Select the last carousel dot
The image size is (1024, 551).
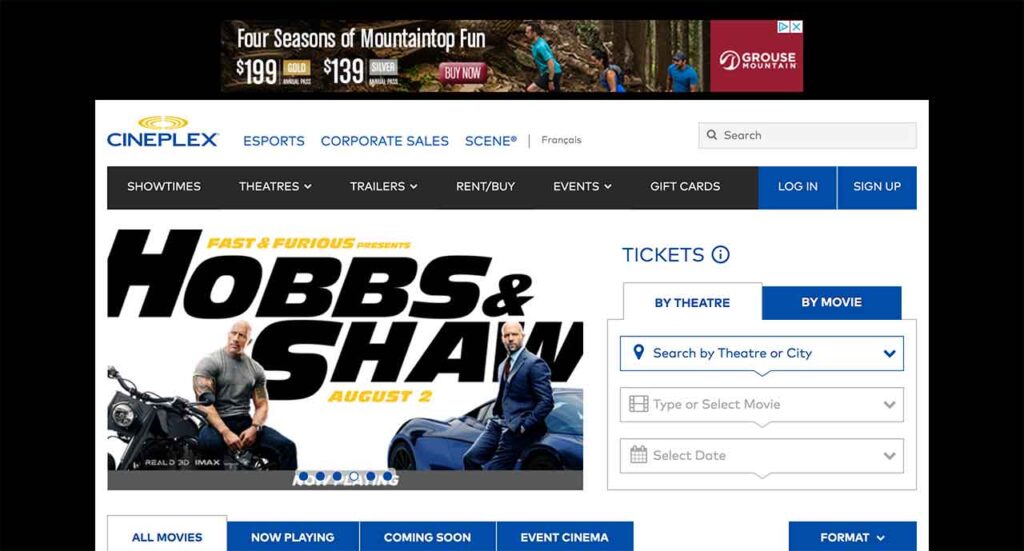tap(387, 477)
